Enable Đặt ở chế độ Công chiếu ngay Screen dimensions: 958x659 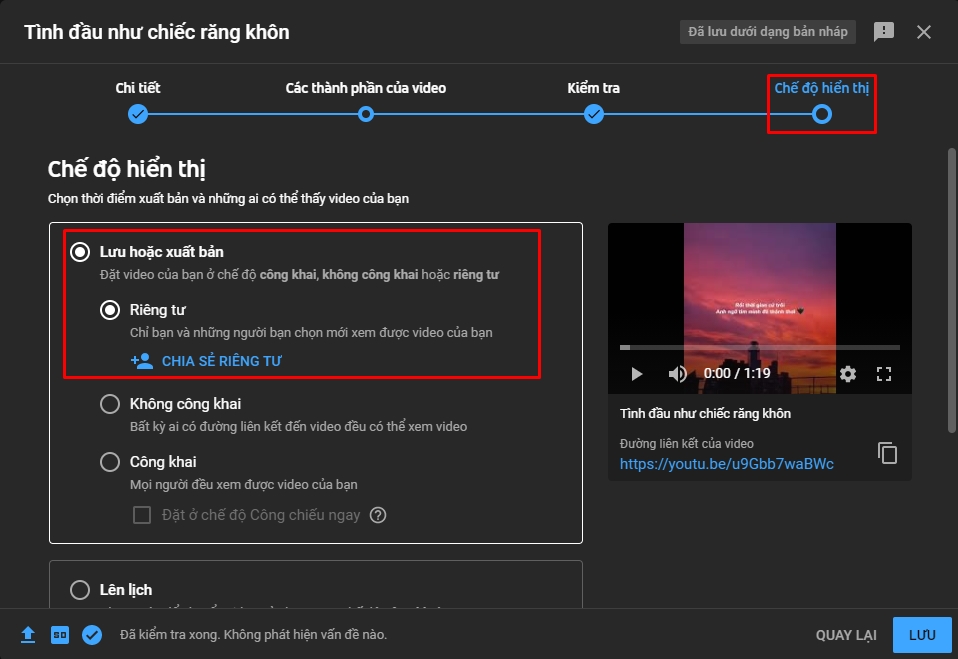(140, 515)
